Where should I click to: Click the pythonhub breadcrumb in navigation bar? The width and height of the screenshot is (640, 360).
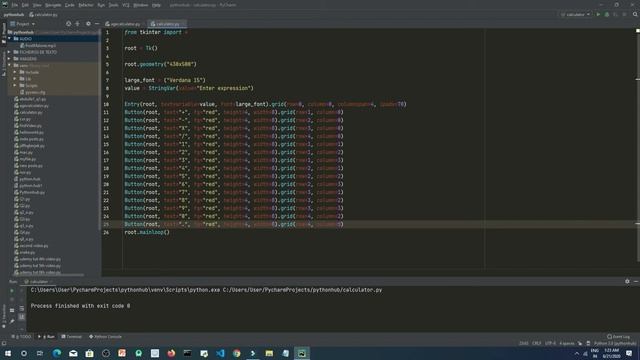pyautogui.click(x=14, y=15)
